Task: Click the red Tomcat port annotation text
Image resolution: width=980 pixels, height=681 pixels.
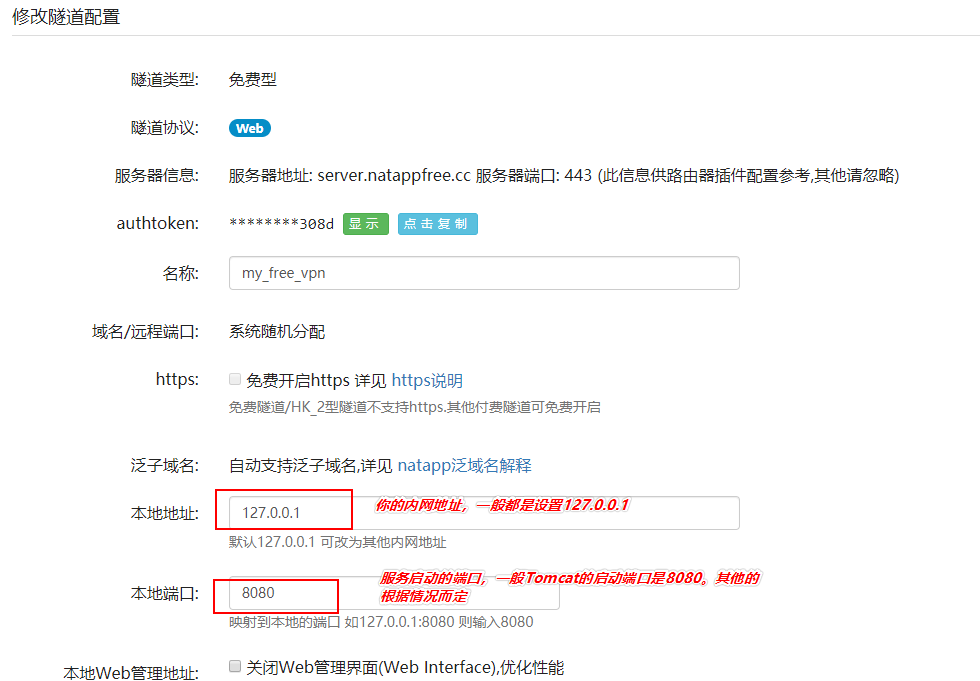Action: click(x=568, y=587)
